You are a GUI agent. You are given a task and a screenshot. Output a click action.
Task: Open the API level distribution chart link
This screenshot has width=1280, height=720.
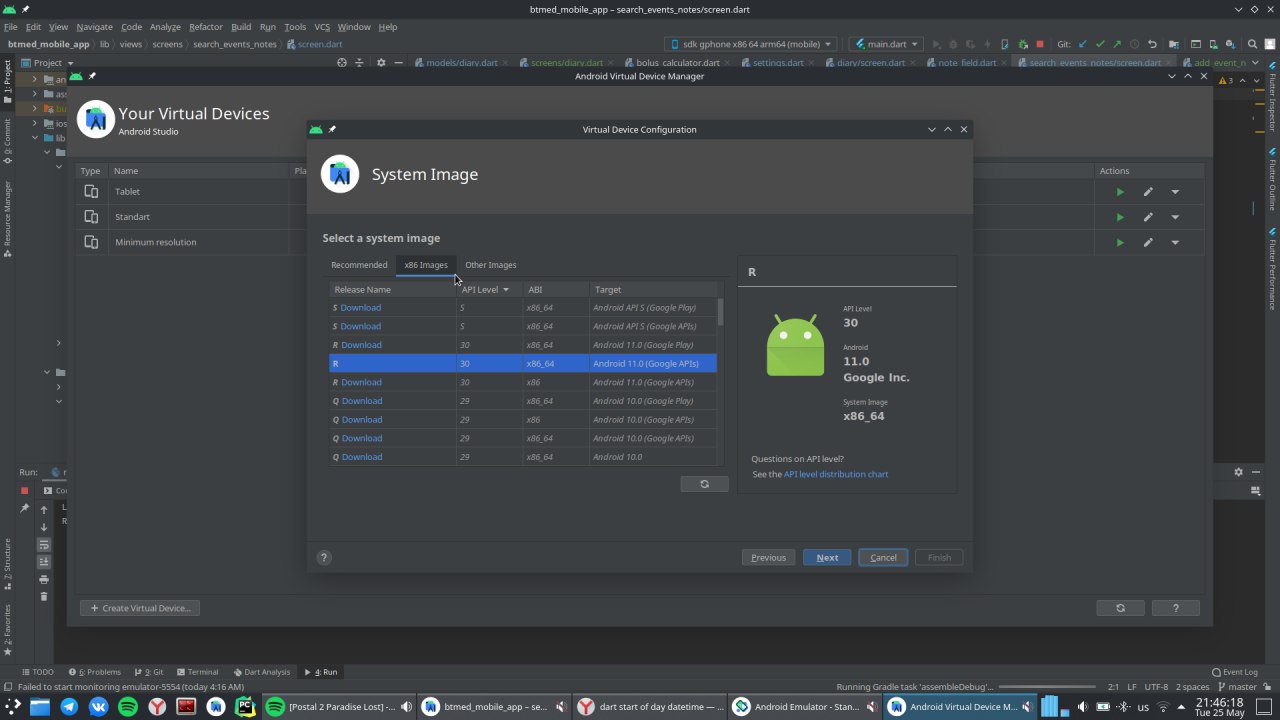click(x=836, y=474)
